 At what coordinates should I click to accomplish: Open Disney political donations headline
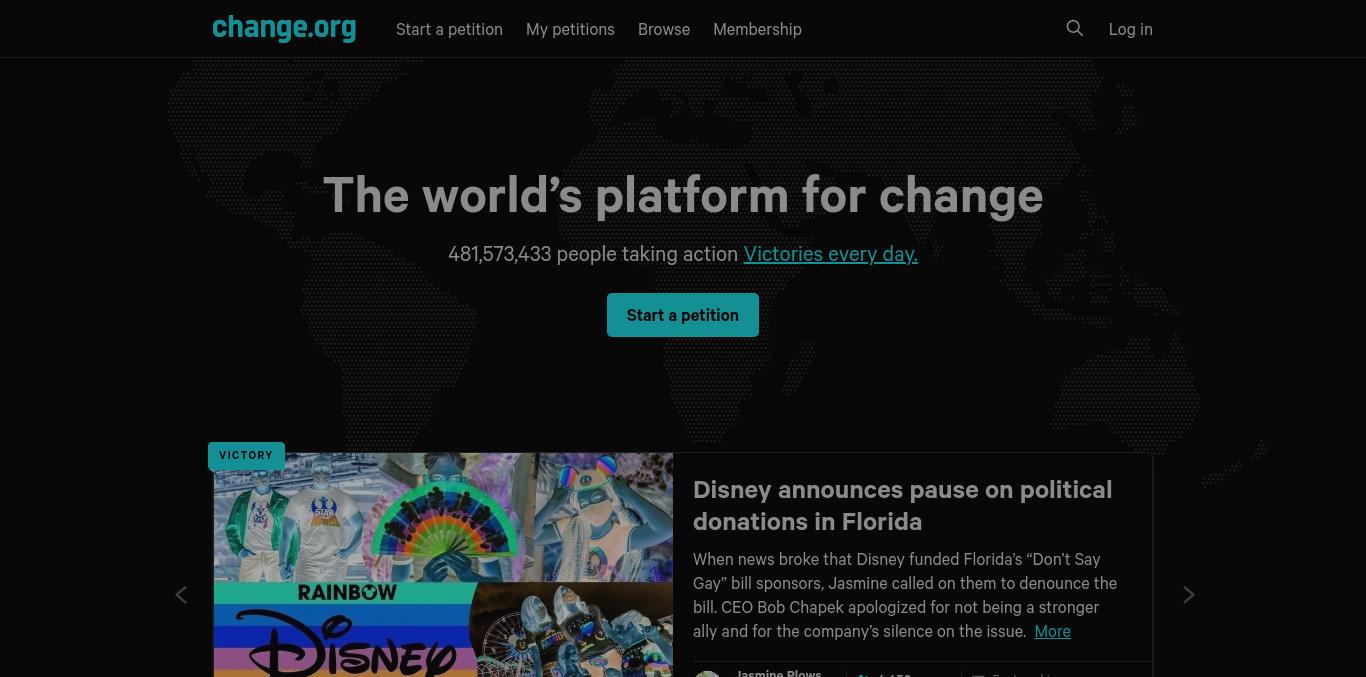click(x=902, y=505)
